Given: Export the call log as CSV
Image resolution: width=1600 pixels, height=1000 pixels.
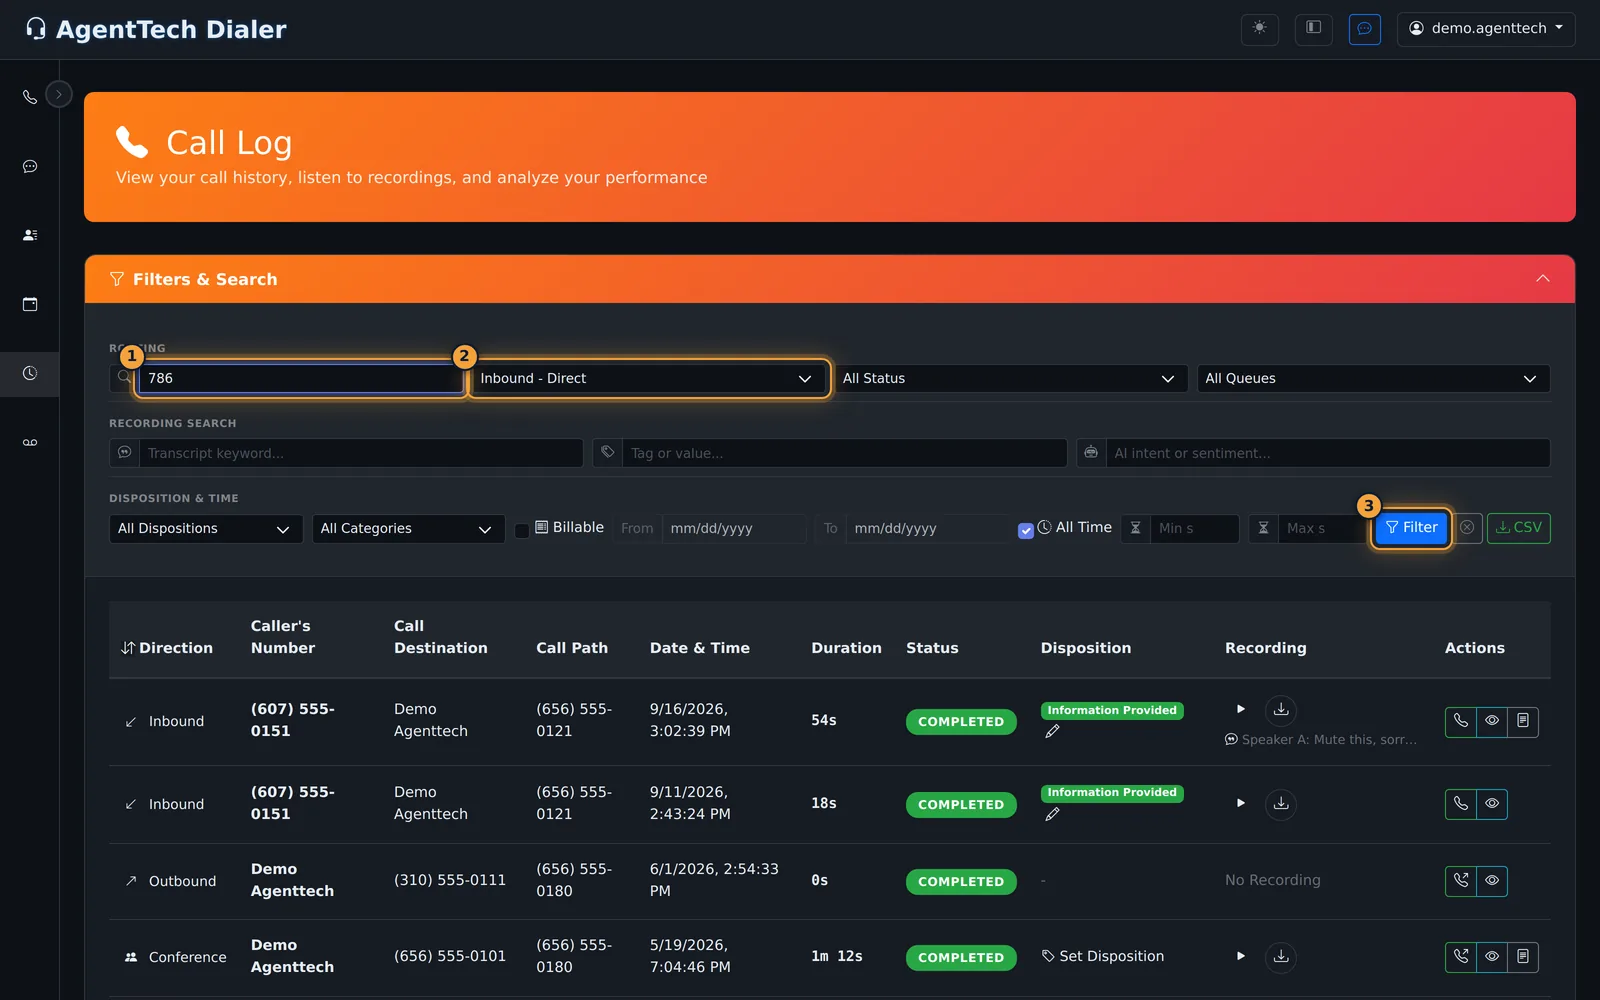Looking at the screenshot, I should point(1519,528).
